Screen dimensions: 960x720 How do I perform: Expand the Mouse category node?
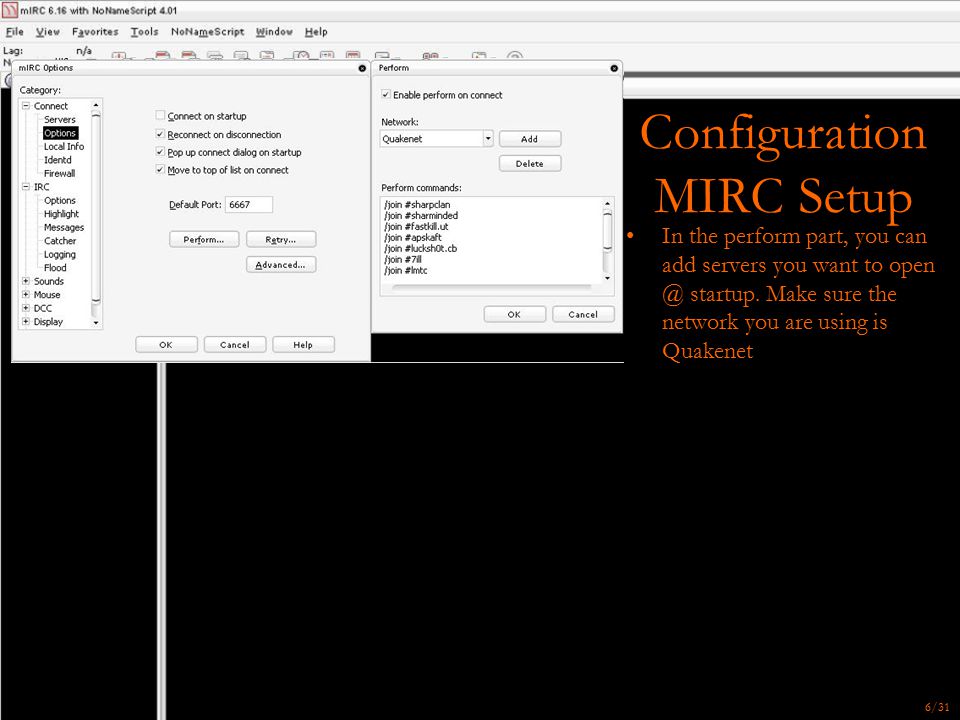click(x=26, y=294)
